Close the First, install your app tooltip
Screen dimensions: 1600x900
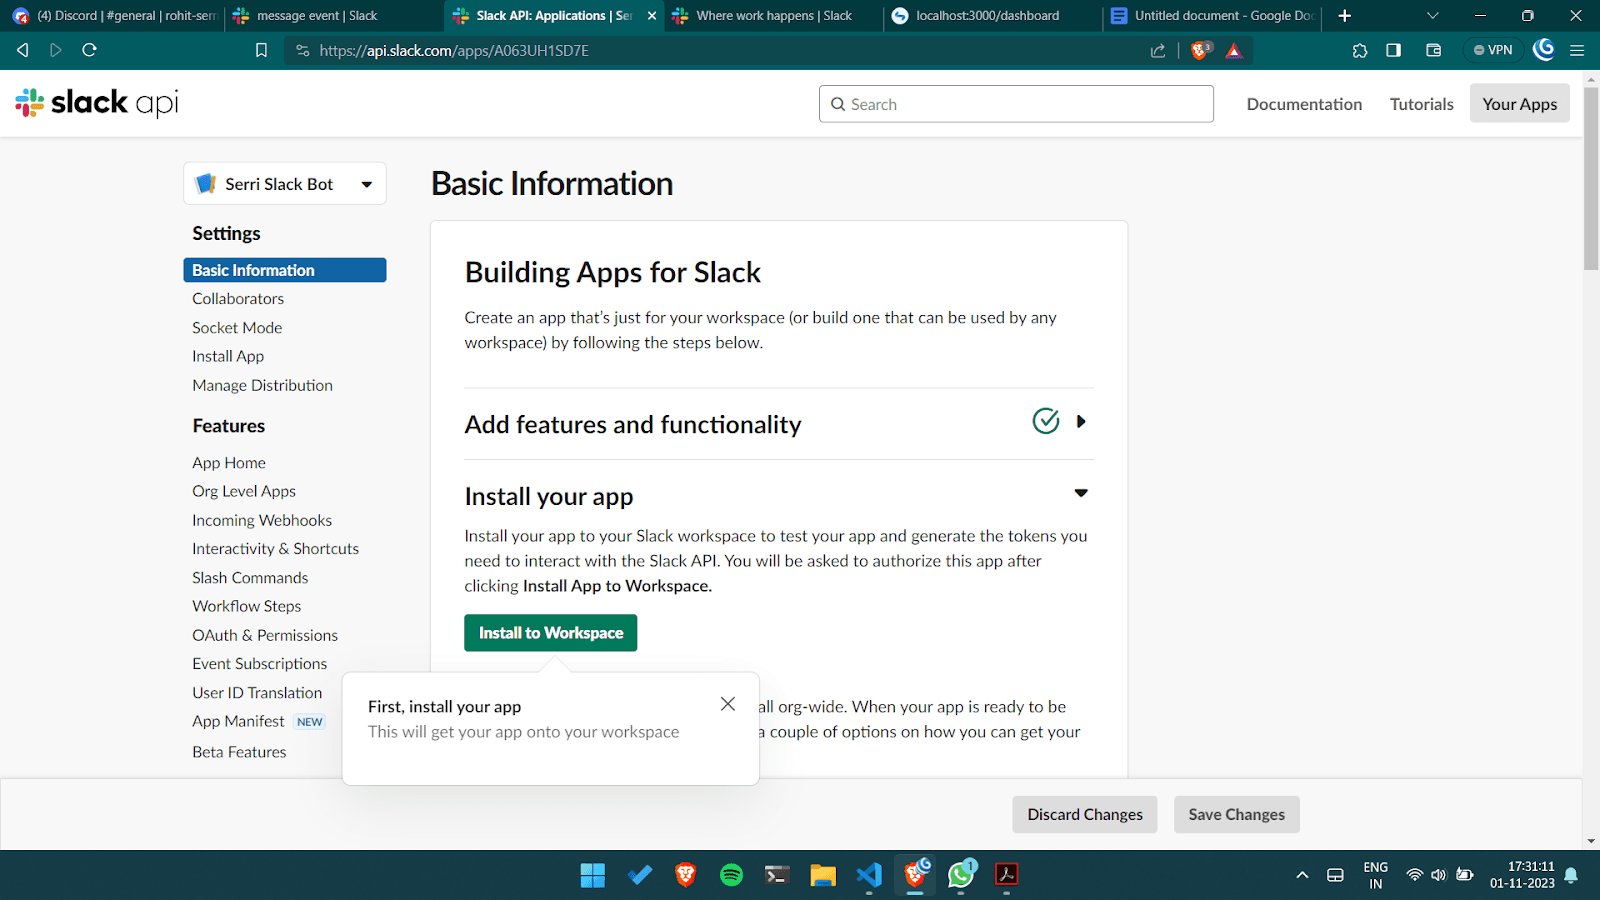[728, 704]
